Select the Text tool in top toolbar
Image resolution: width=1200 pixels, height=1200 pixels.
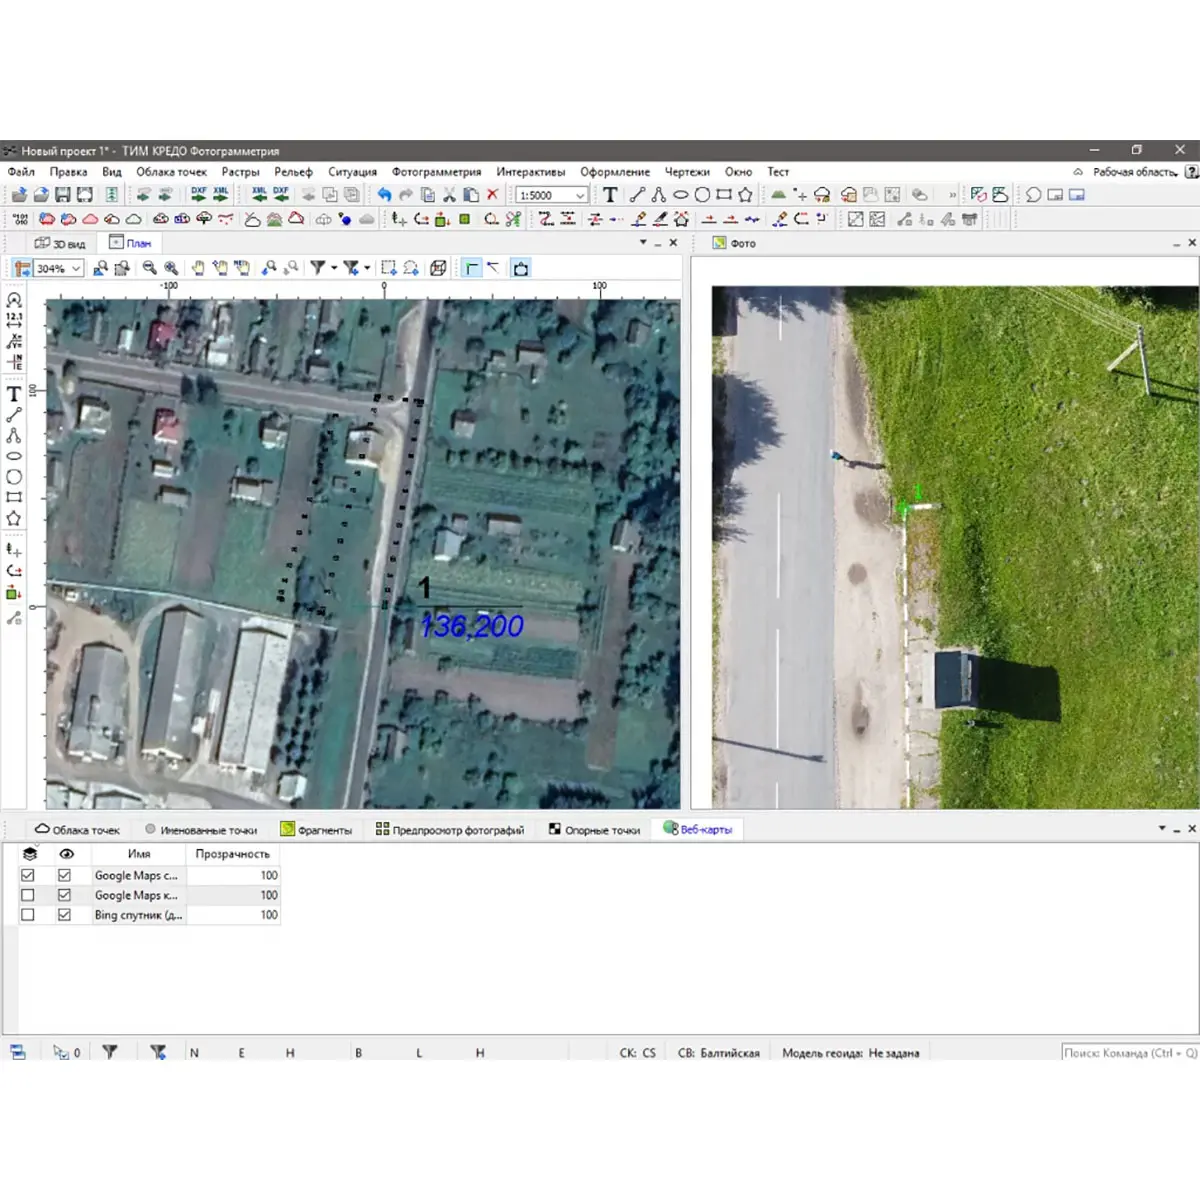click(x=610, y=195)
